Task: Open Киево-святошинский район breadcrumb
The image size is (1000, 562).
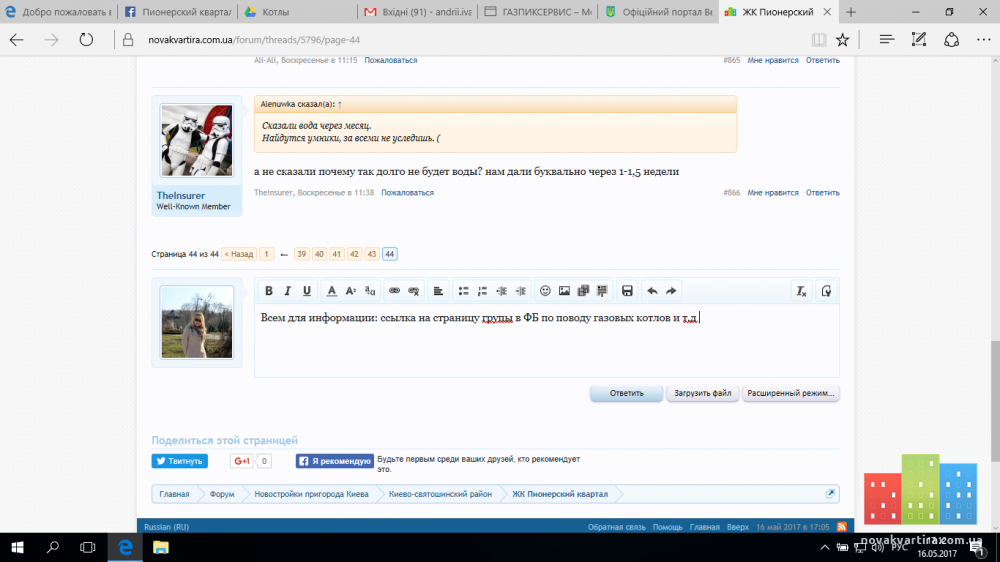Action: [440, 494]
